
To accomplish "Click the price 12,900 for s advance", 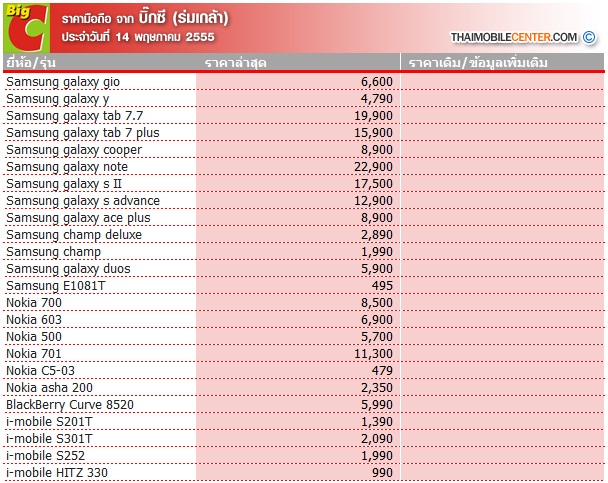I will tap(373, 201).
